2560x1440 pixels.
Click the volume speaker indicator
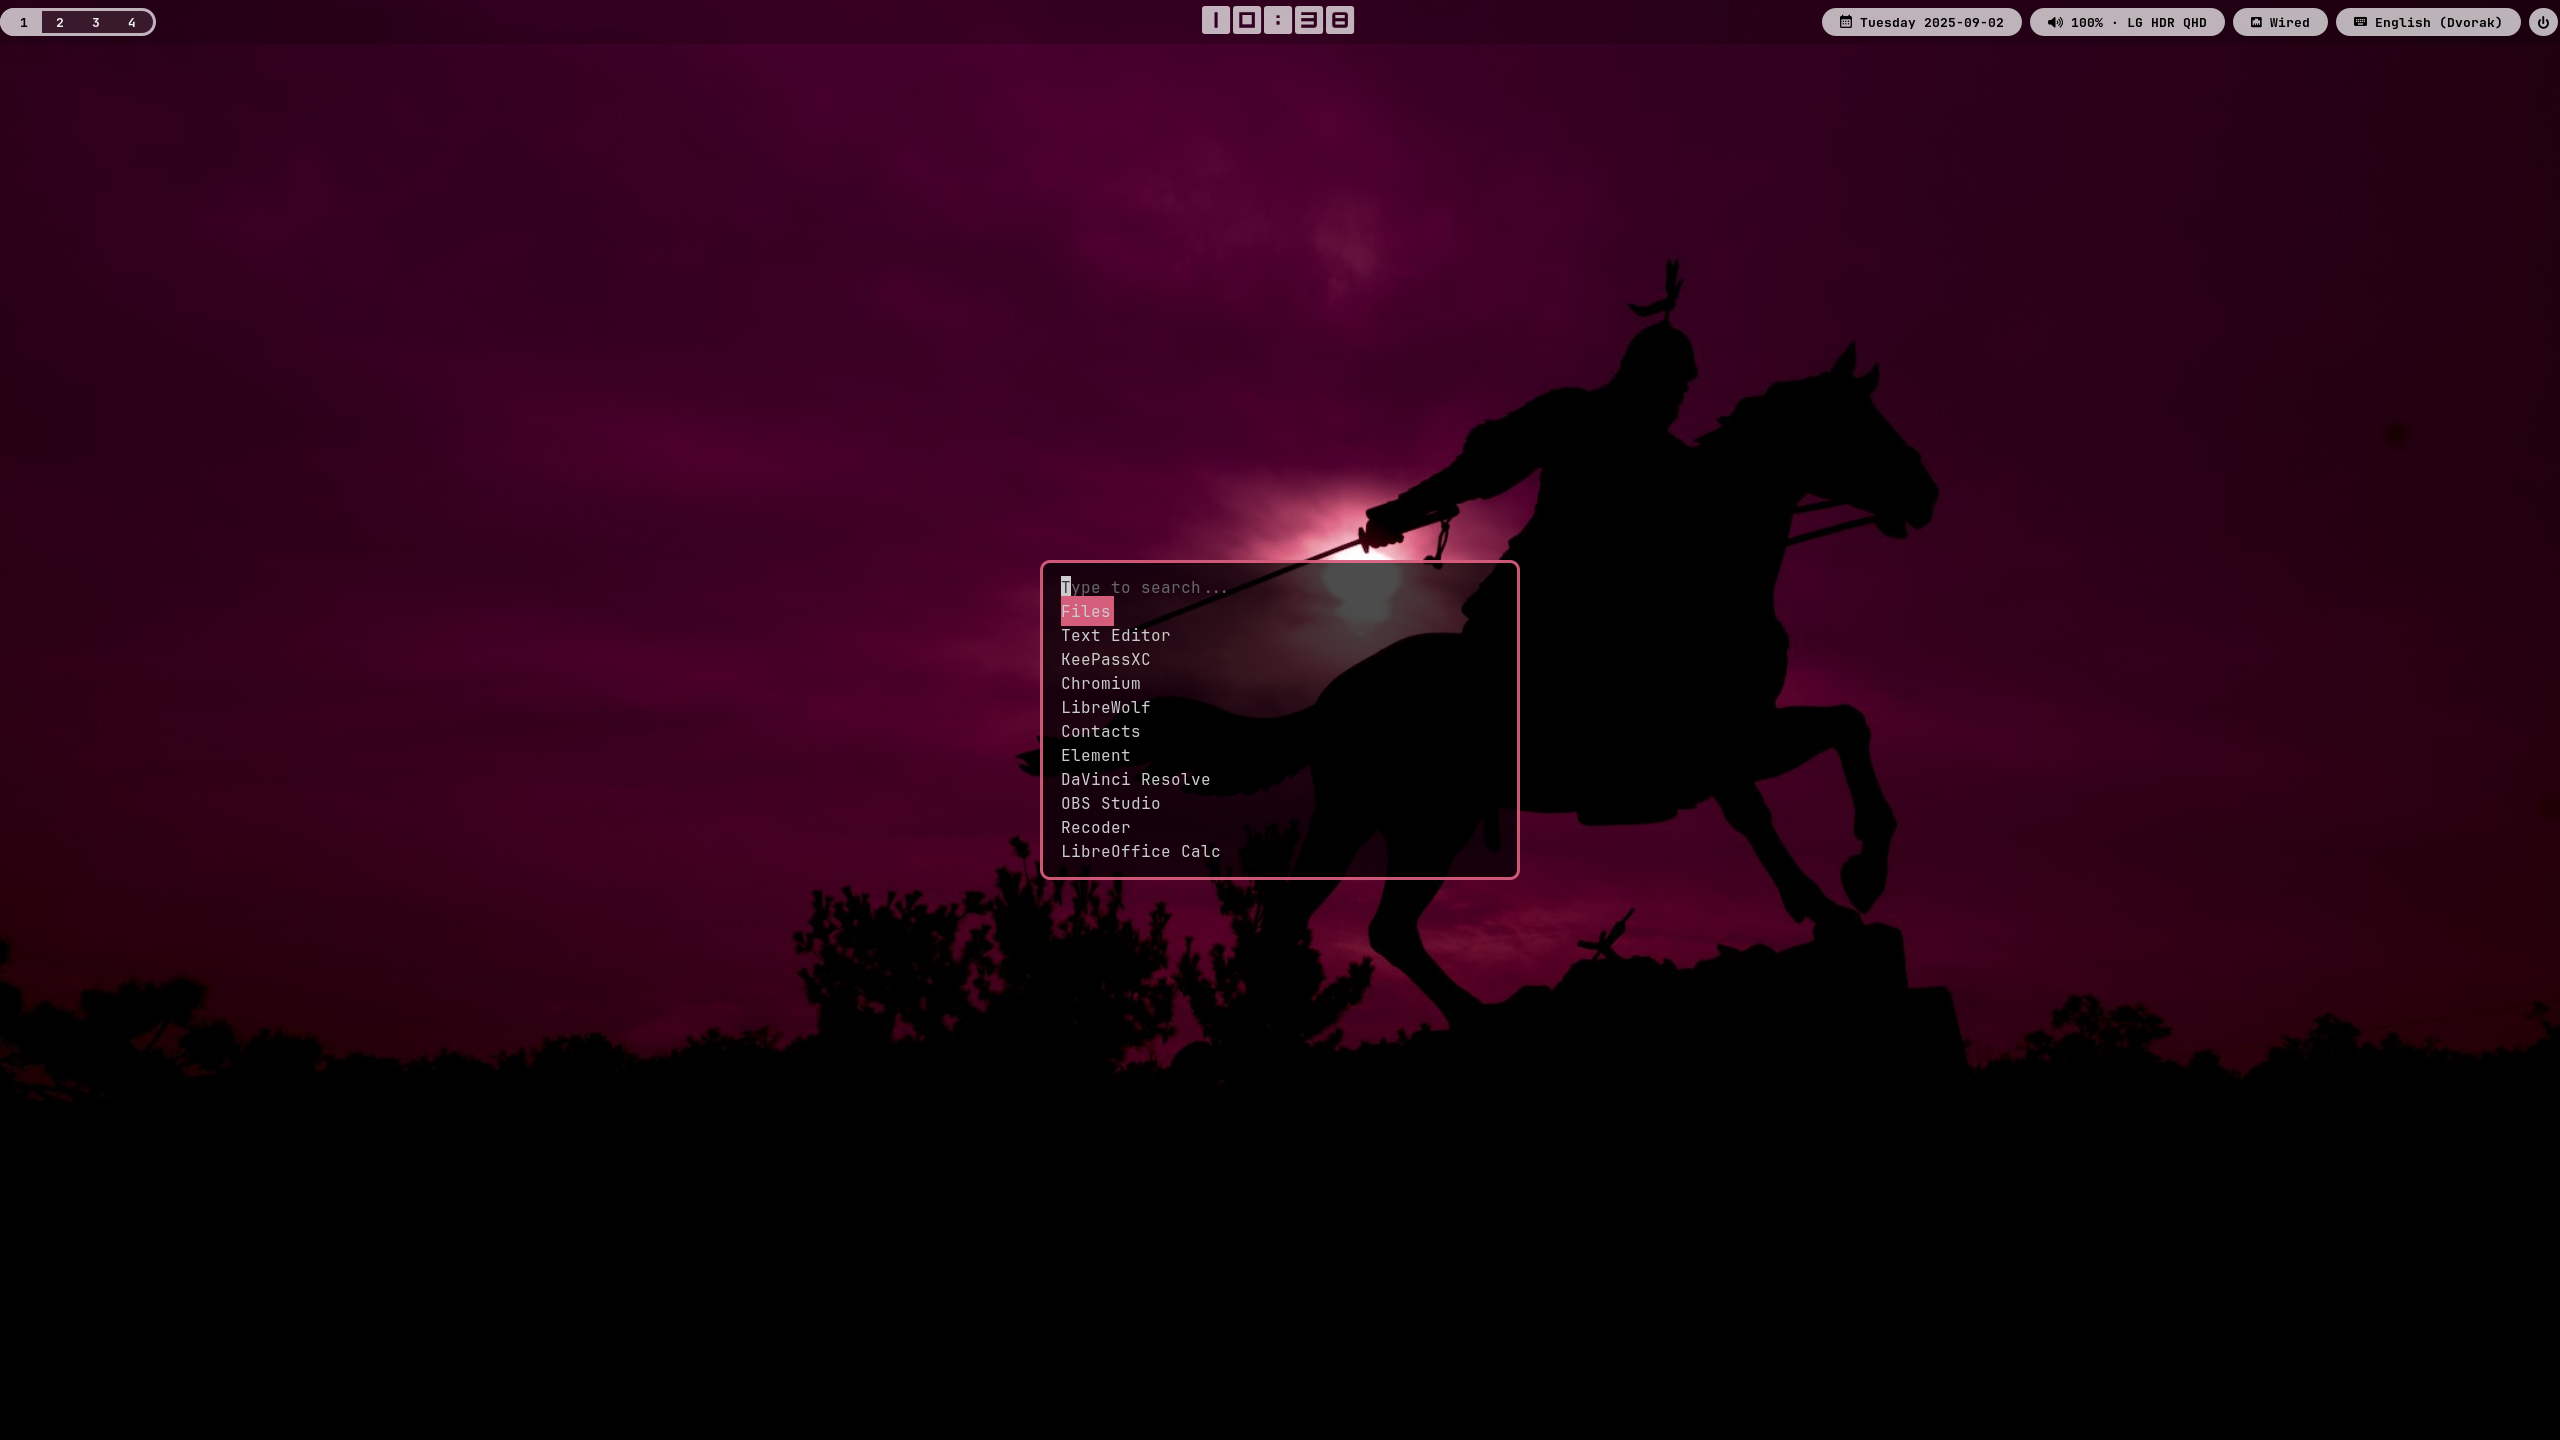[x=2126, y=22]
